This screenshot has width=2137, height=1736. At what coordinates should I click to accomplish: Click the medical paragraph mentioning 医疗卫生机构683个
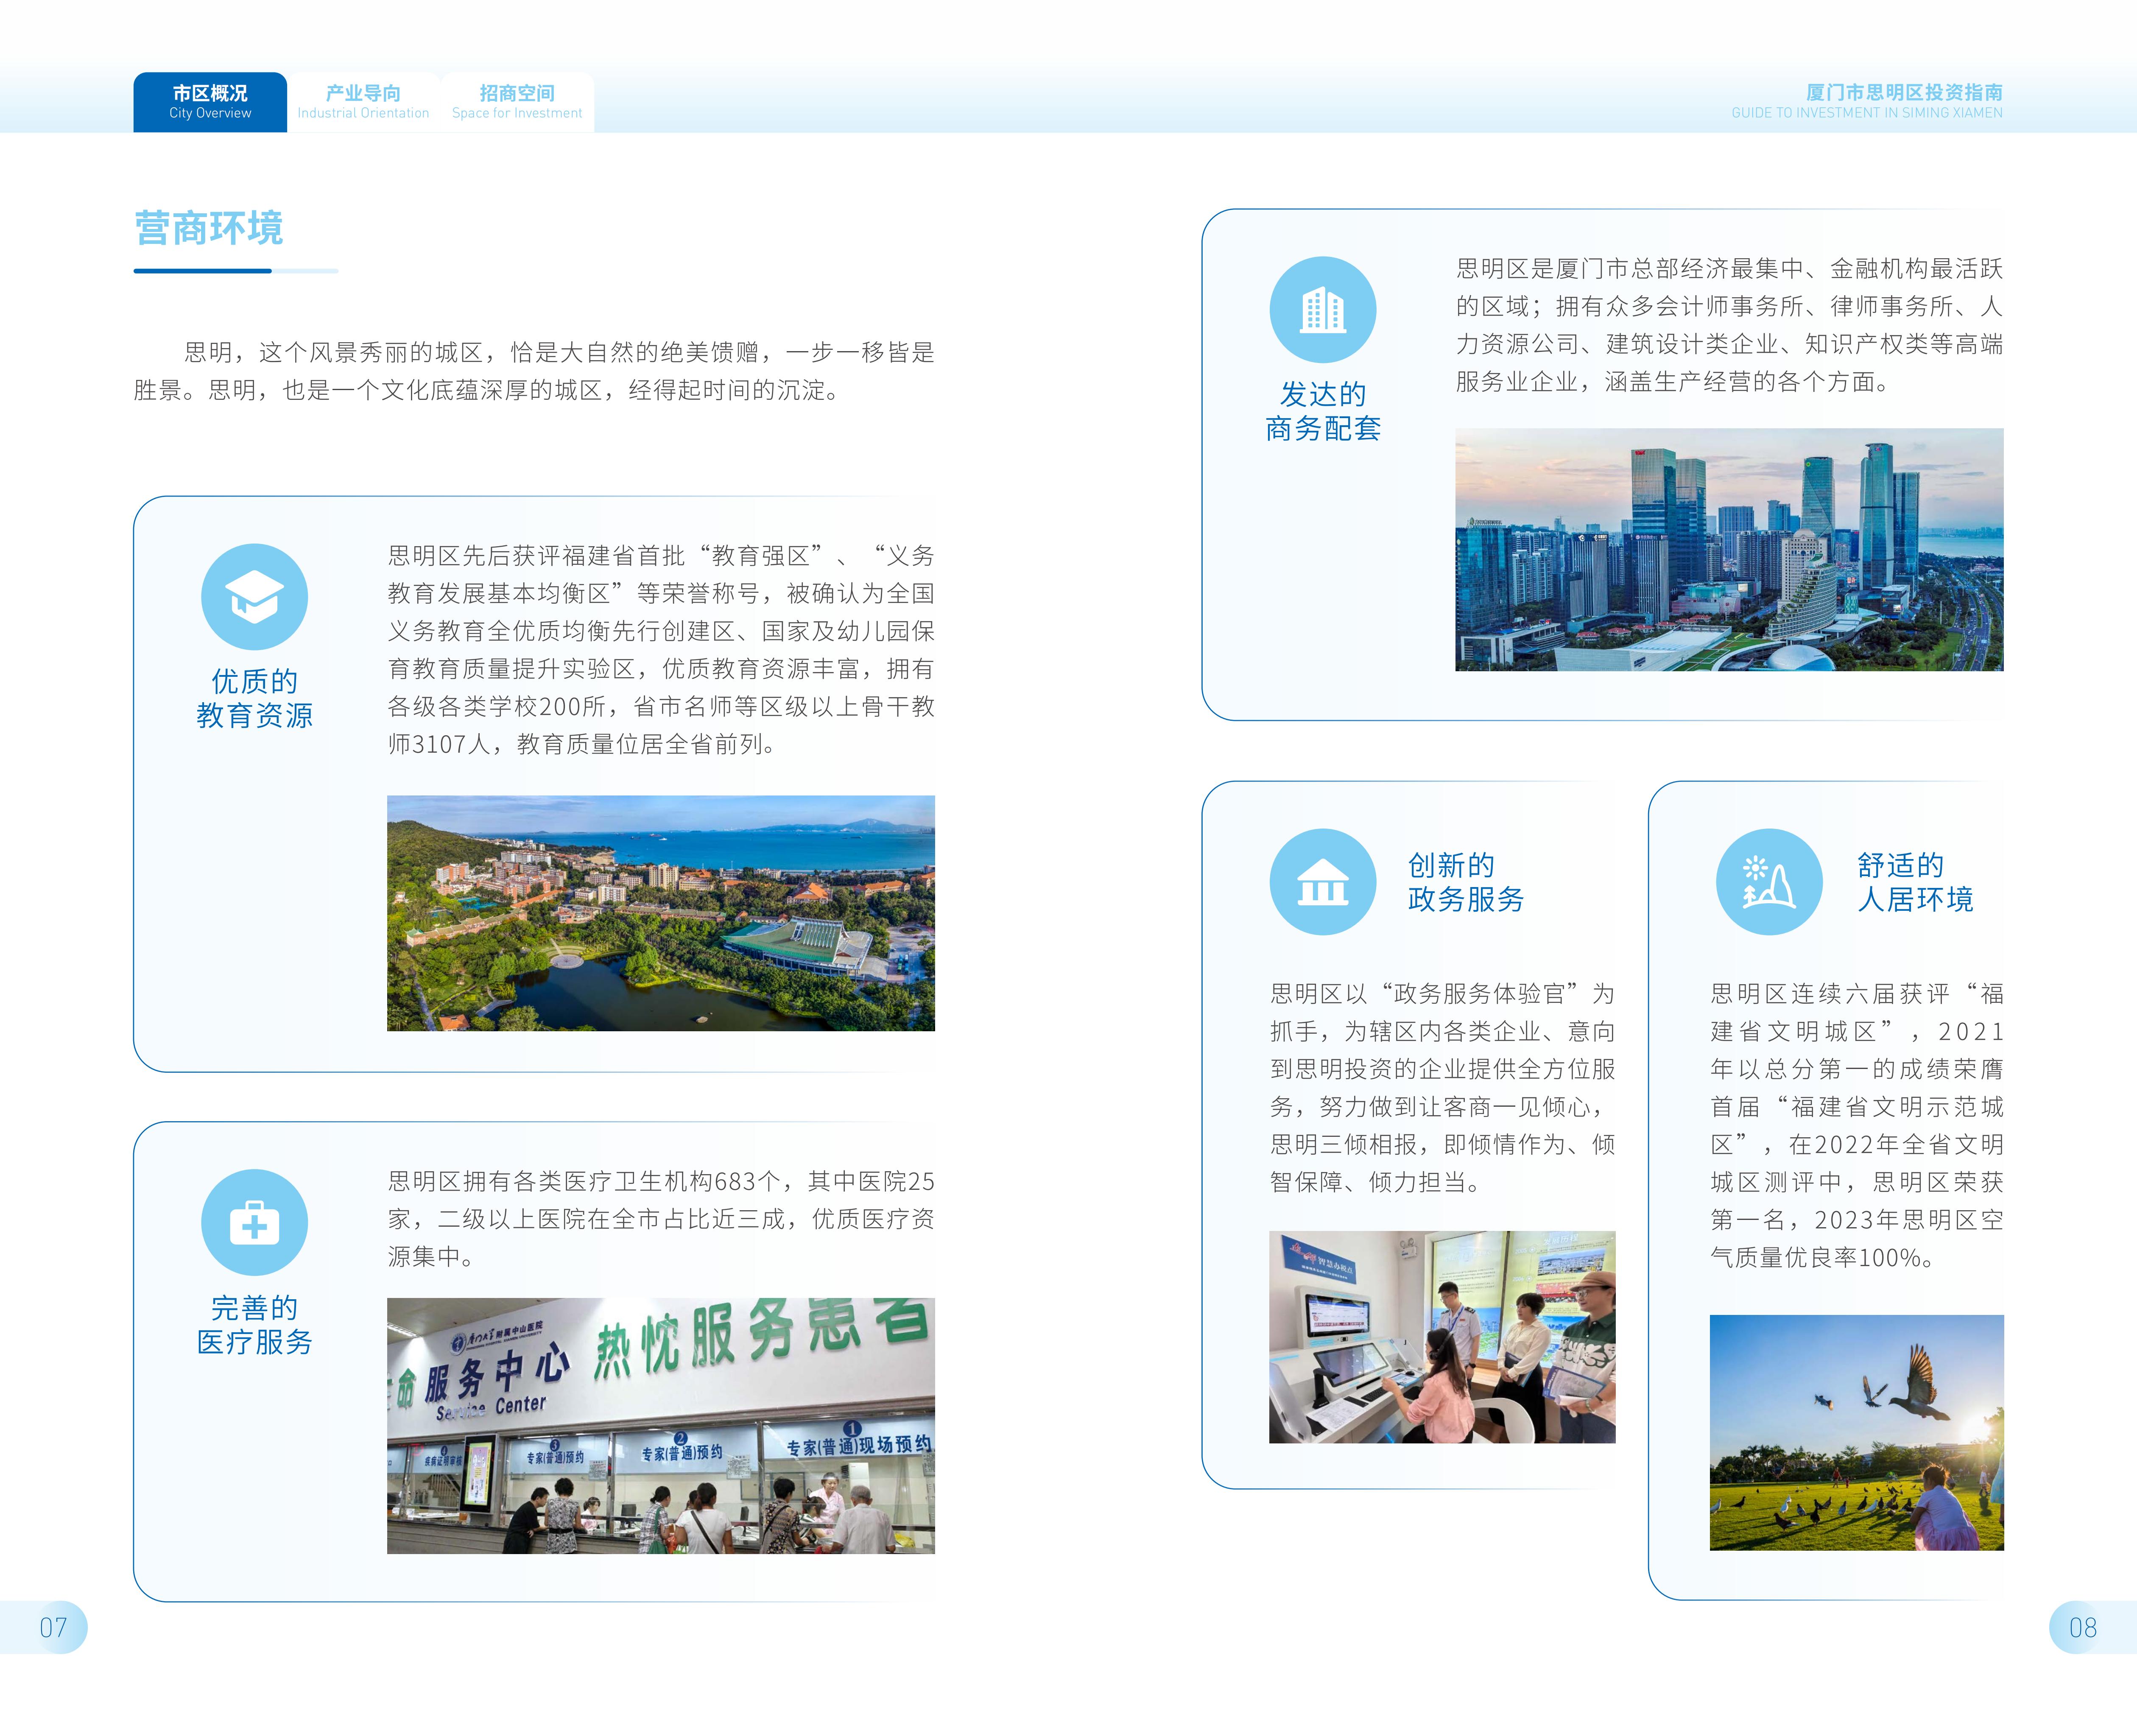click(x=661, y=1219)
